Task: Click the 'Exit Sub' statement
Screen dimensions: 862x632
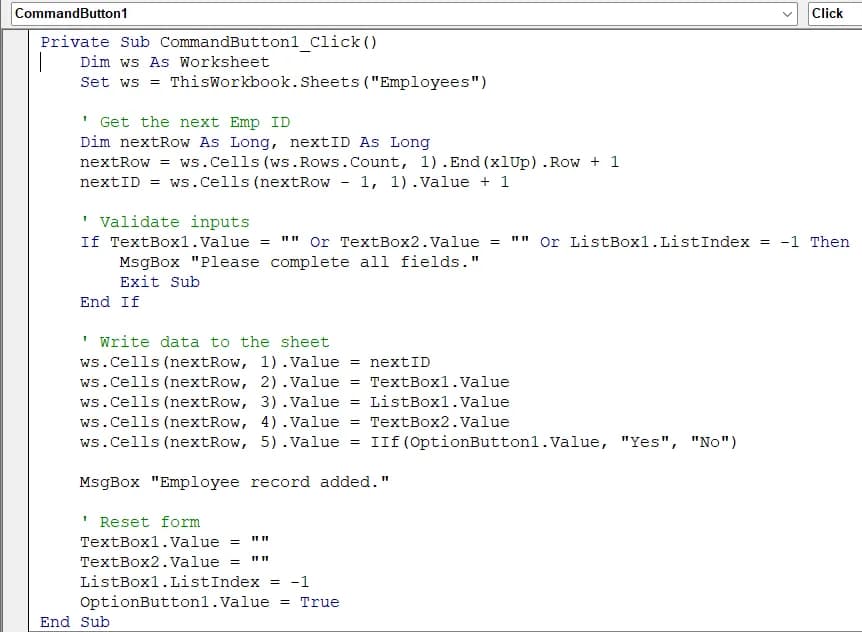Action: tap(159, 282)
